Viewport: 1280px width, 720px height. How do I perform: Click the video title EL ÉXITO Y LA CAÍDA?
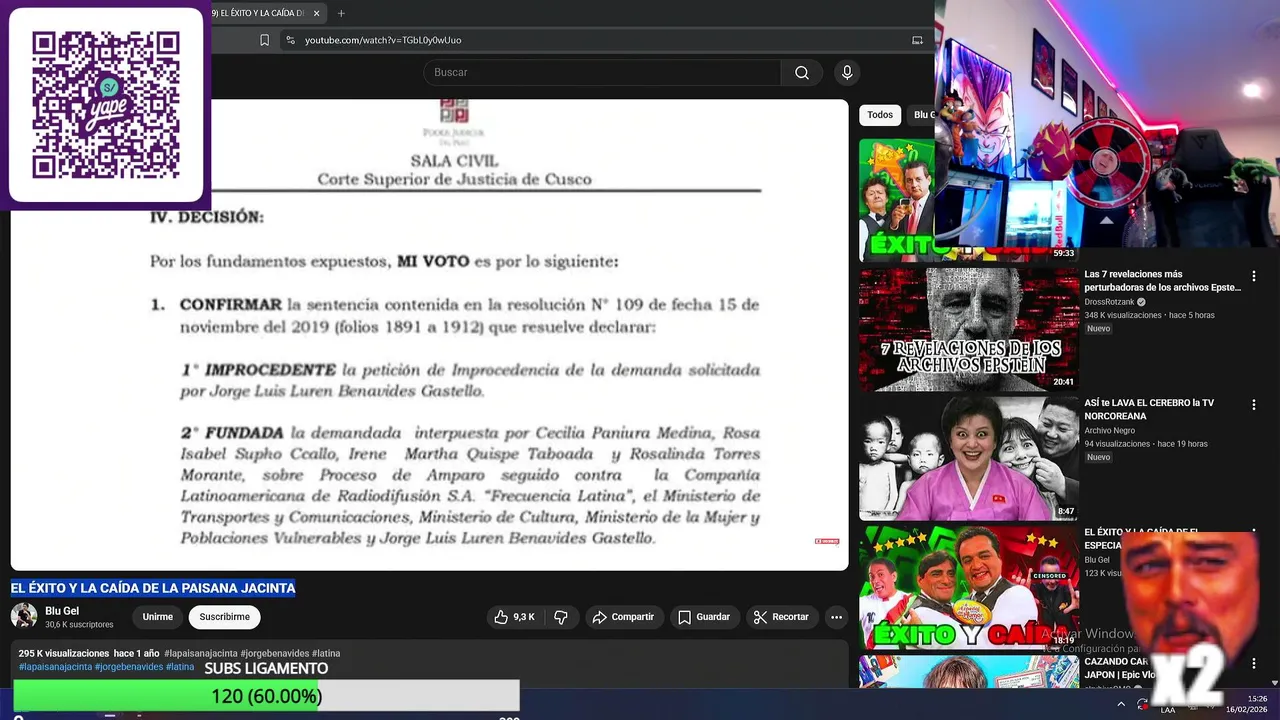(x=153, y=588)
